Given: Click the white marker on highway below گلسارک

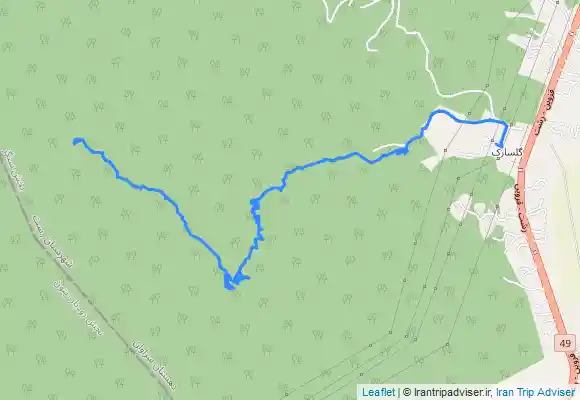Looking at the screenshot, I should pyautogui.click(x=522, y=169).
